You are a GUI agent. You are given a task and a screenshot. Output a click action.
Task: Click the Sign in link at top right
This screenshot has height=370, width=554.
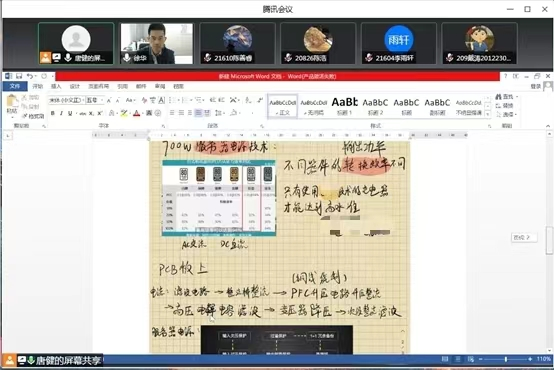coord(536,86)
